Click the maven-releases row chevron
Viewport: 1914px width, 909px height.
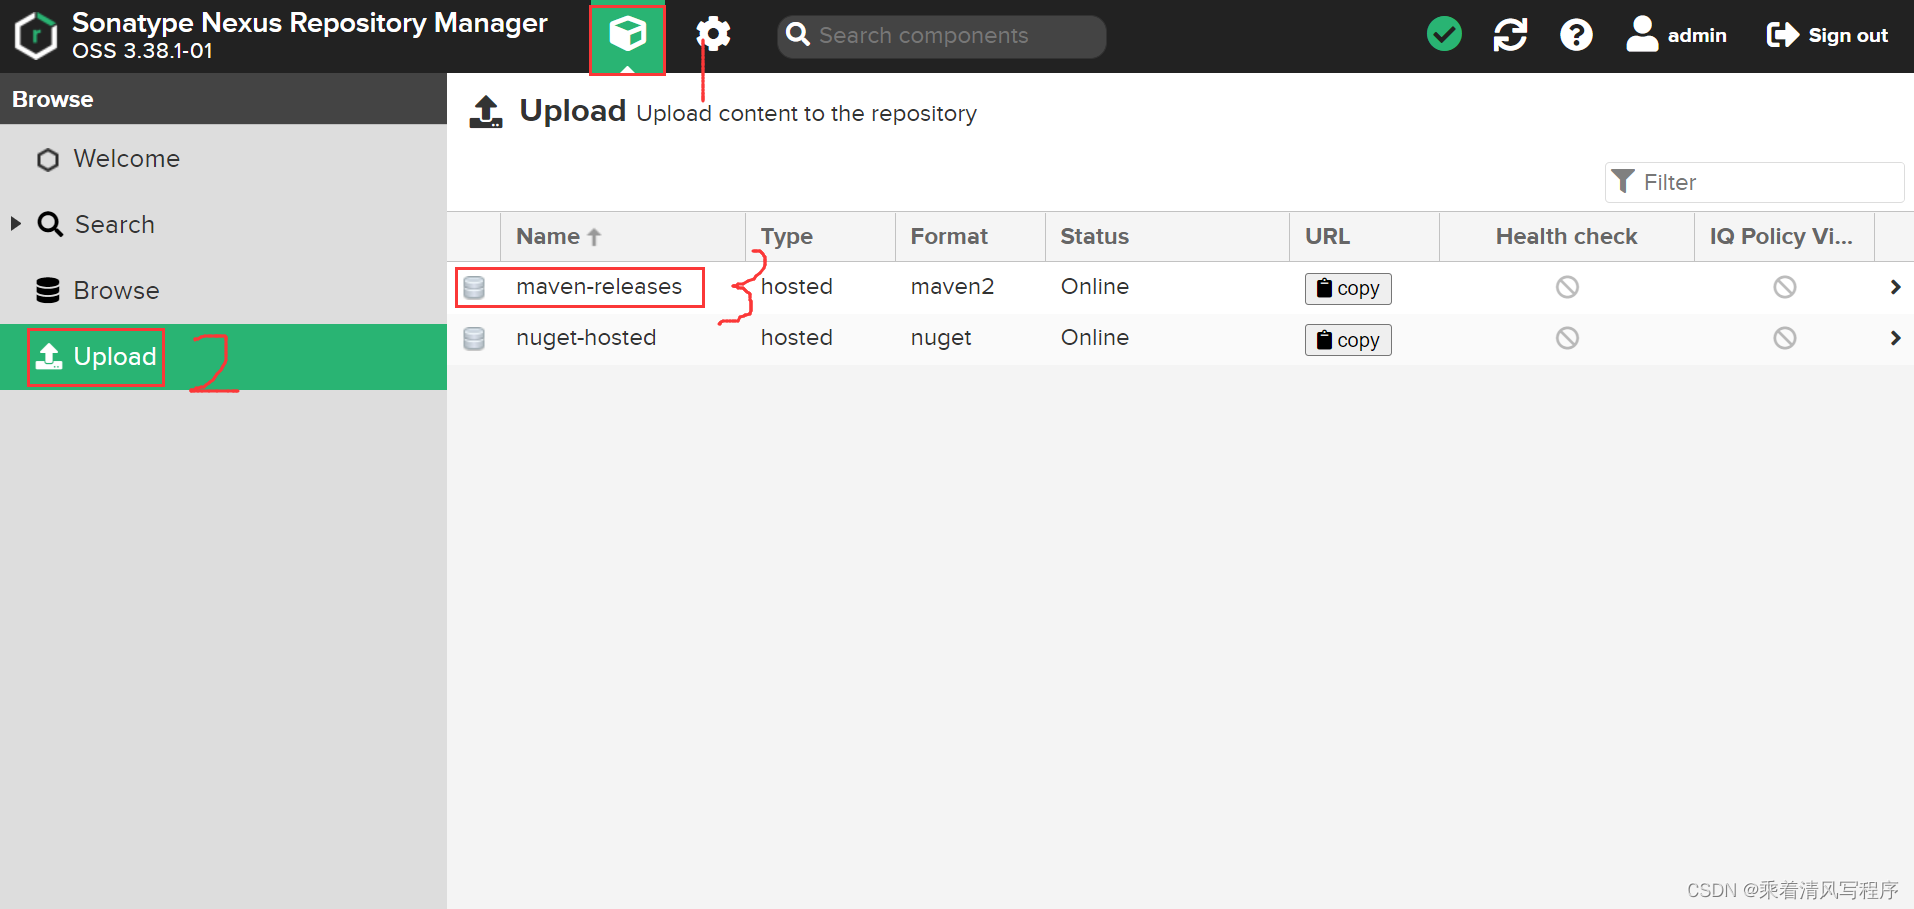pos(1895,287)
